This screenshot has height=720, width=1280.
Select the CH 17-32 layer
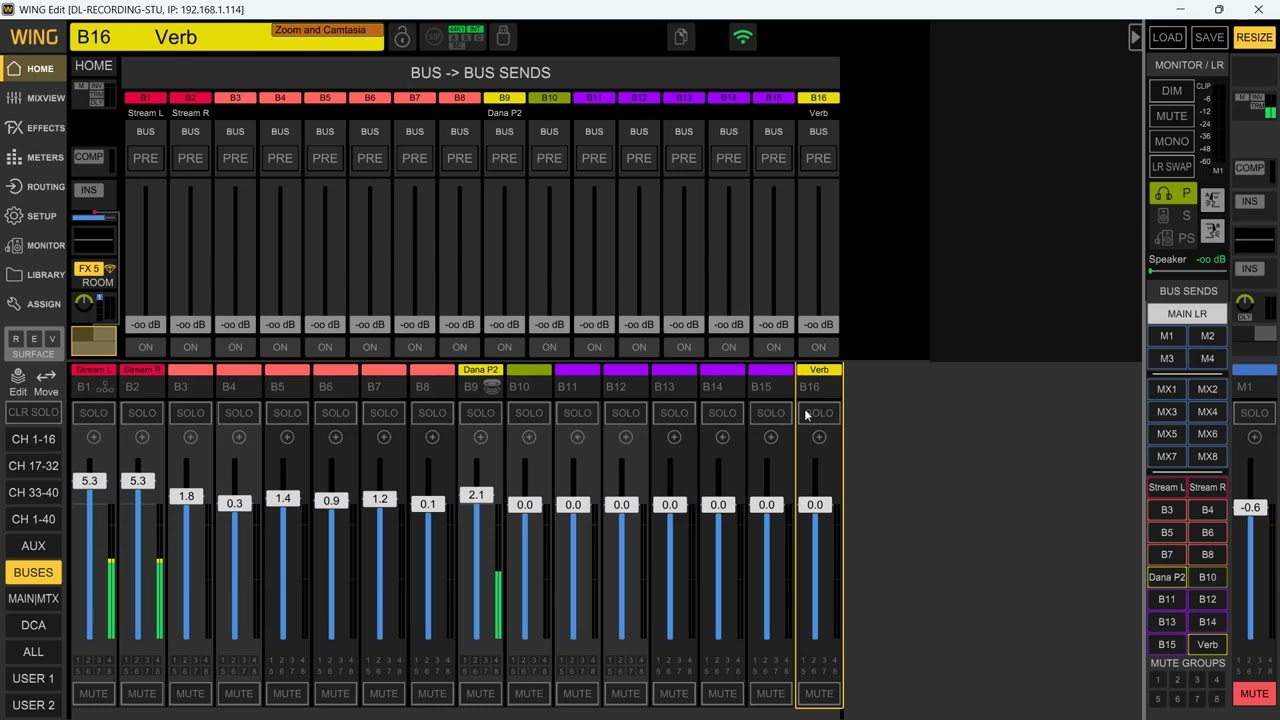coord(33,466)
